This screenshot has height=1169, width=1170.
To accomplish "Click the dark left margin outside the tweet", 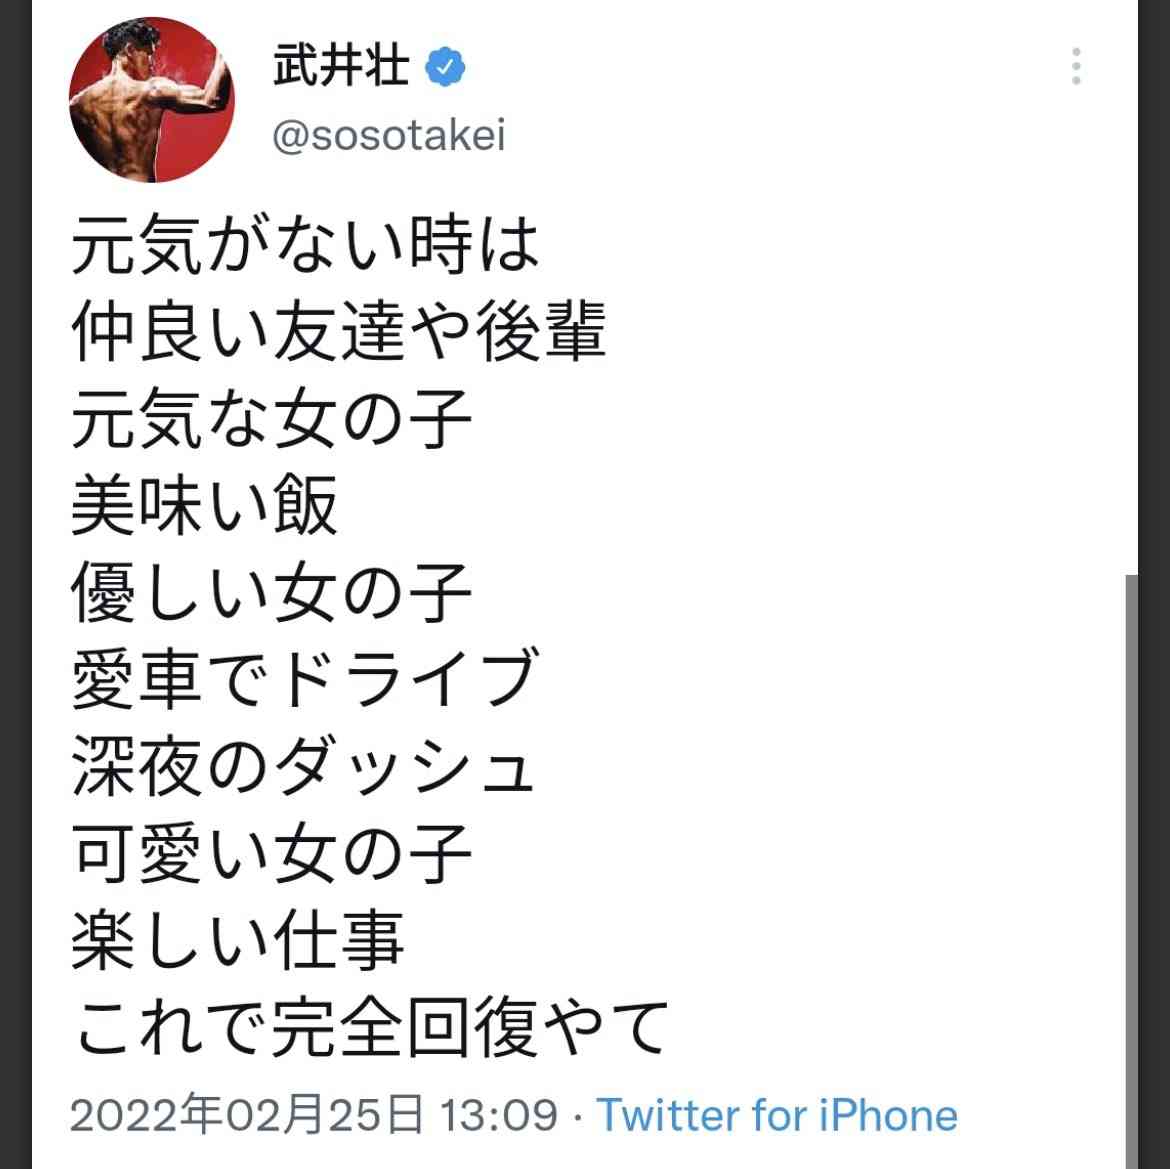I will point(16,584).
